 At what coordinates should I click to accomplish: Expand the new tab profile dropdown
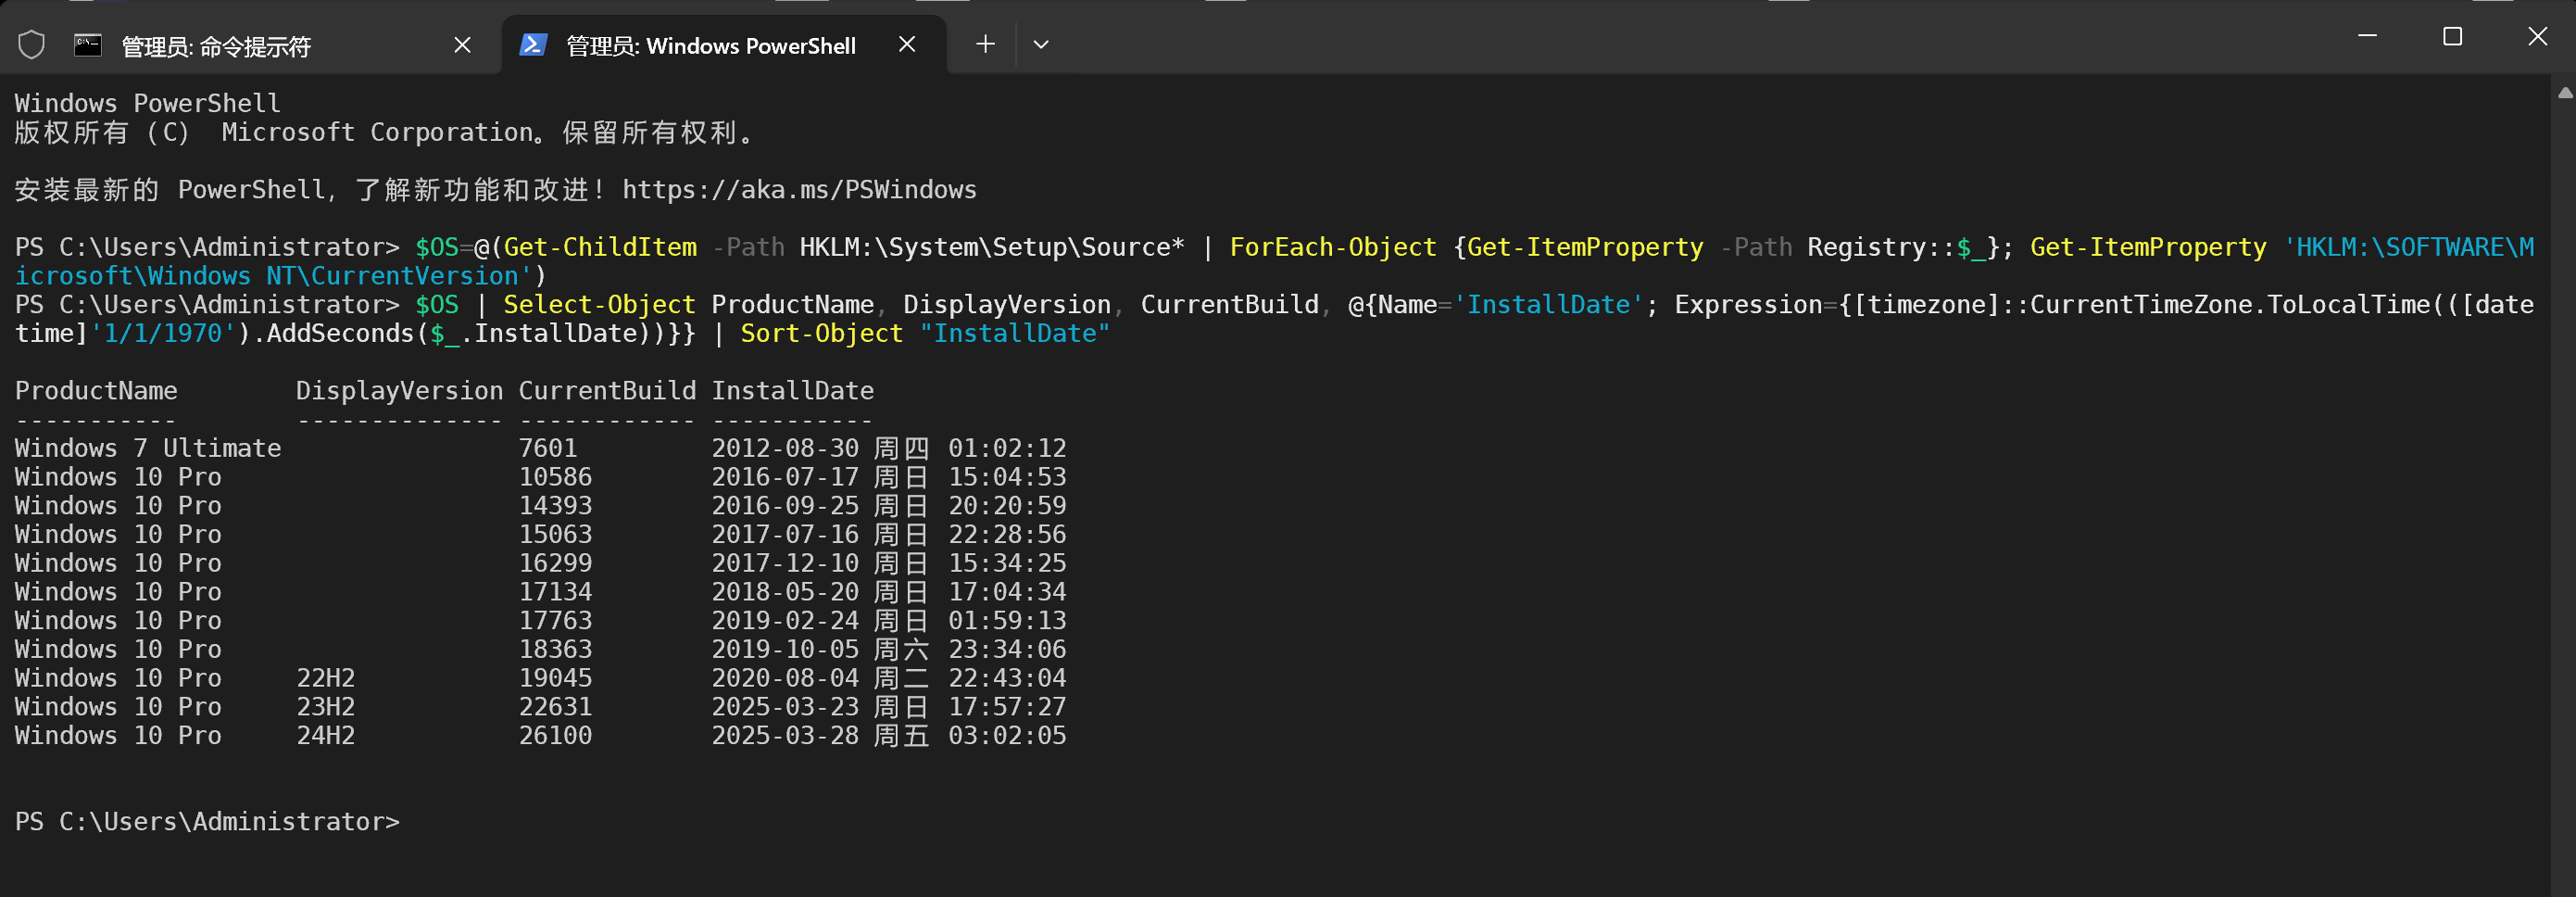point(1041,44)
